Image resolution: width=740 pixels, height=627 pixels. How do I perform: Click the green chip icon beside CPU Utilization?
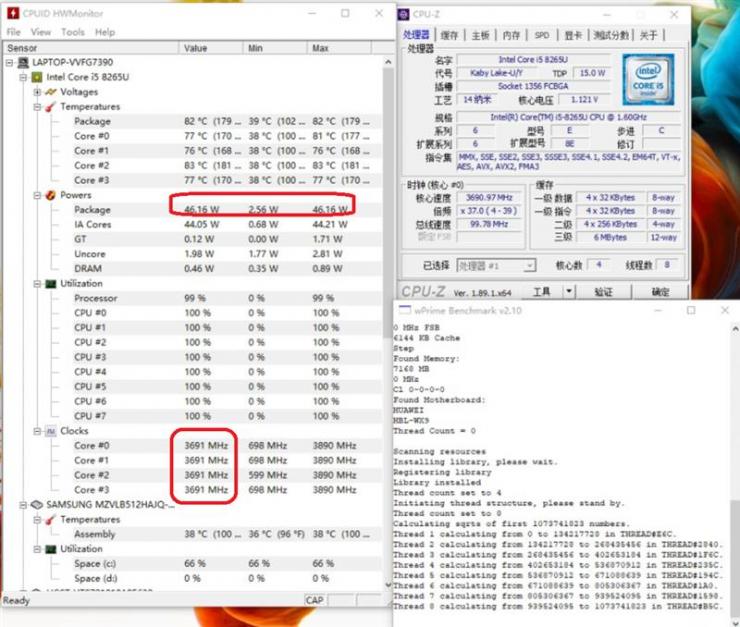click(50, 284)
